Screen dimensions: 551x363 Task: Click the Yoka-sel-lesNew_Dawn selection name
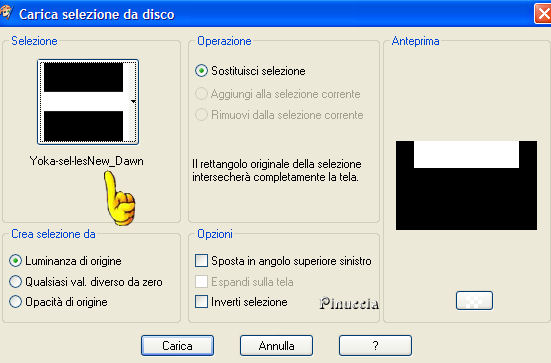coord(86,161)
